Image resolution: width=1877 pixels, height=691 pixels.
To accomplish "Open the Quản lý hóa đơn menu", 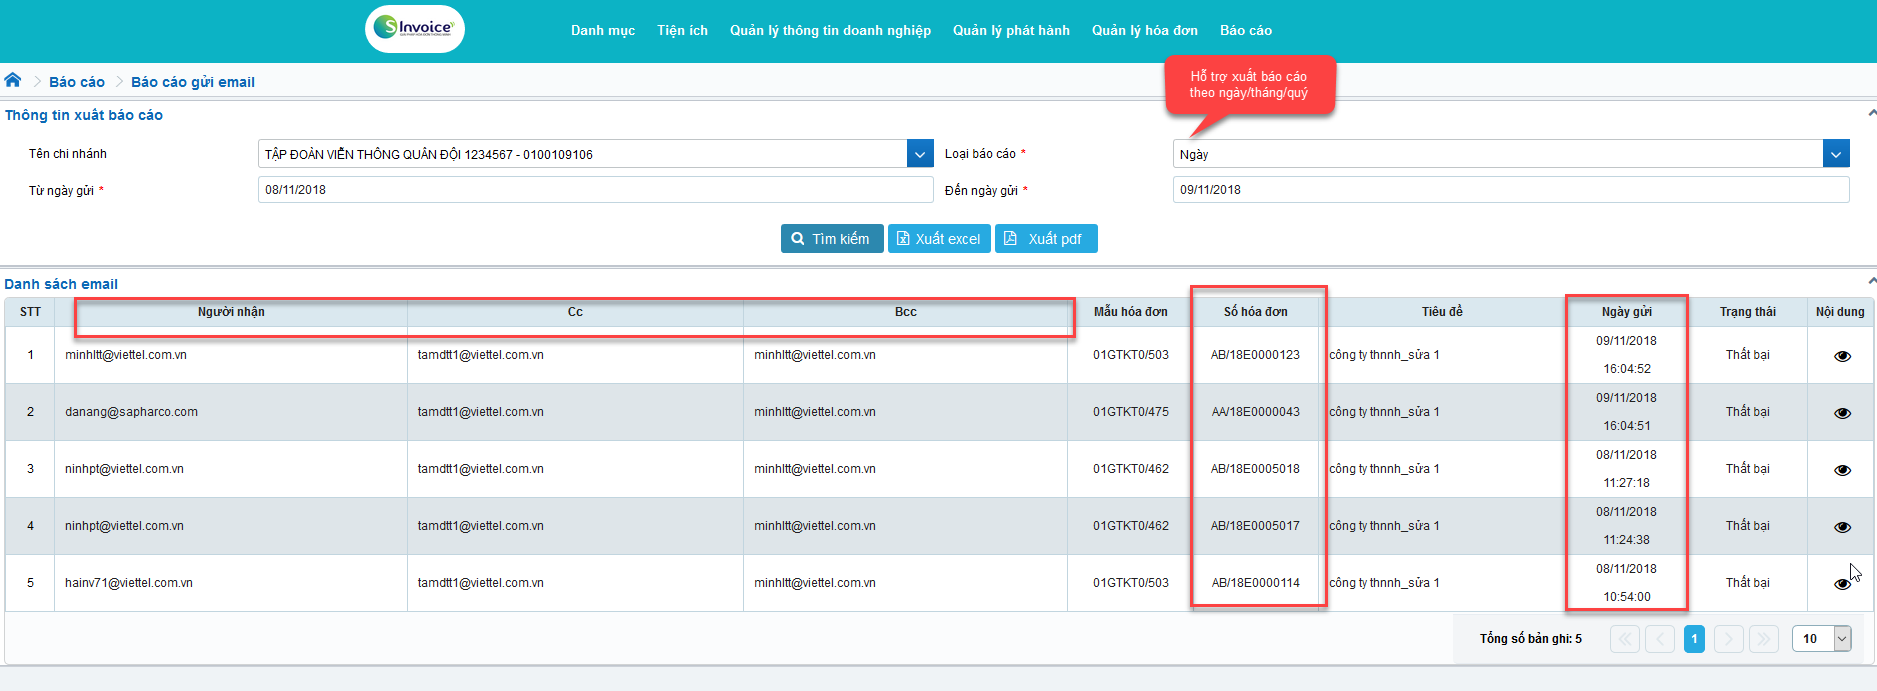I will 1144,30.
